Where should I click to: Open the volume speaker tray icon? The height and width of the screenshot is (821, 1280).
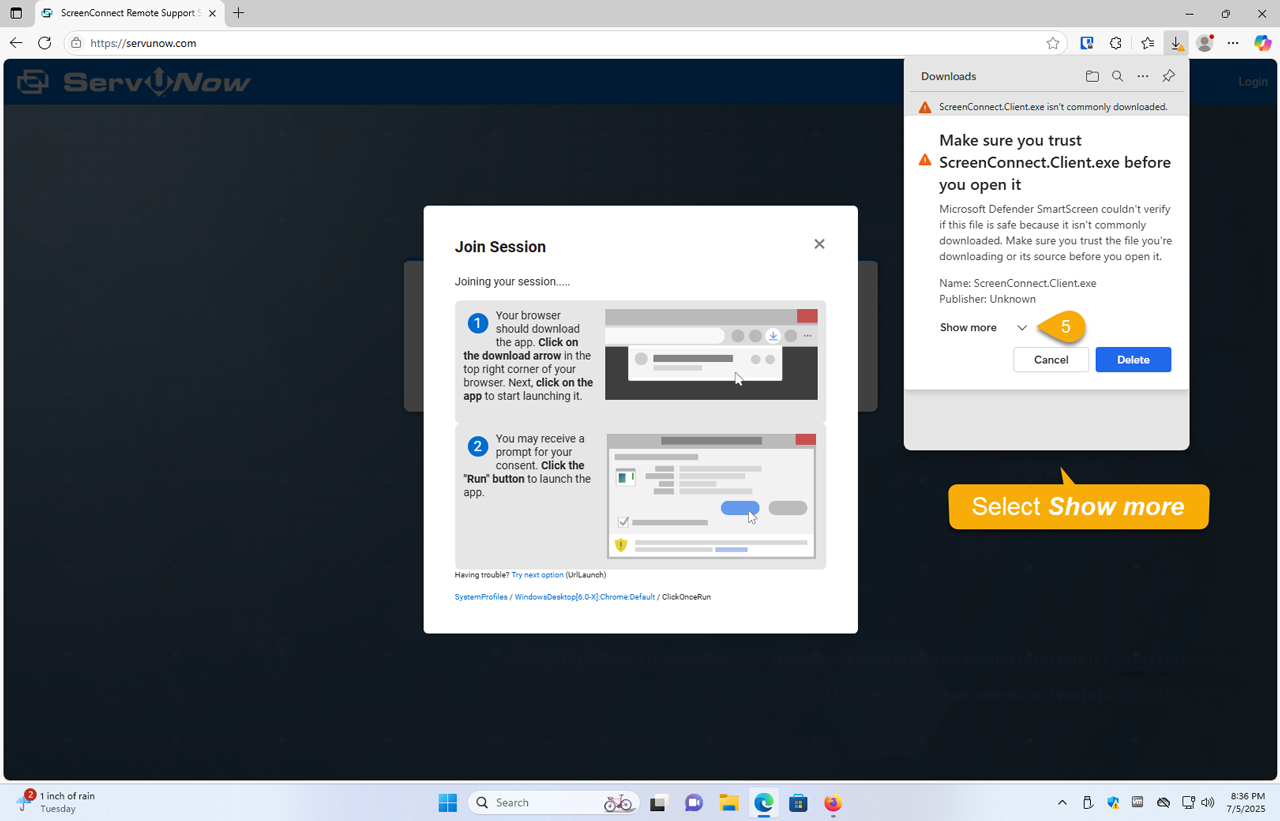[1208, 803]
